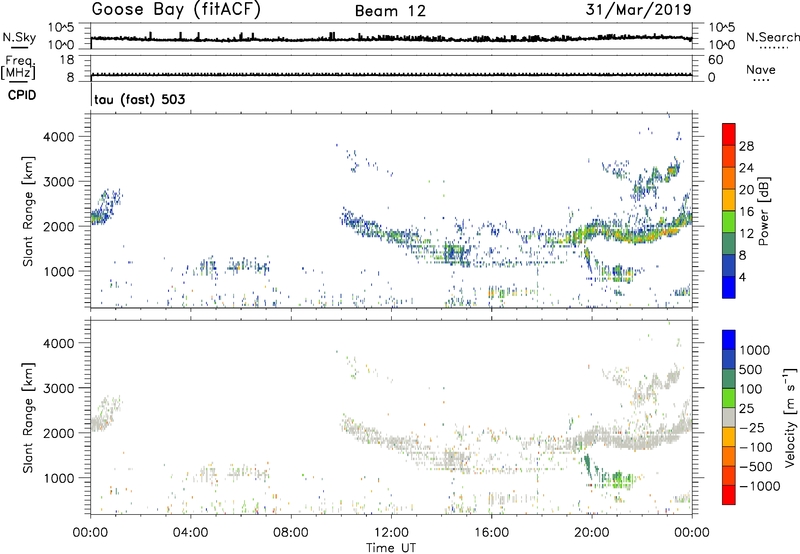The image size is (800, 554).
Task: Click the "CPID" label
Action: pos(22,95)
